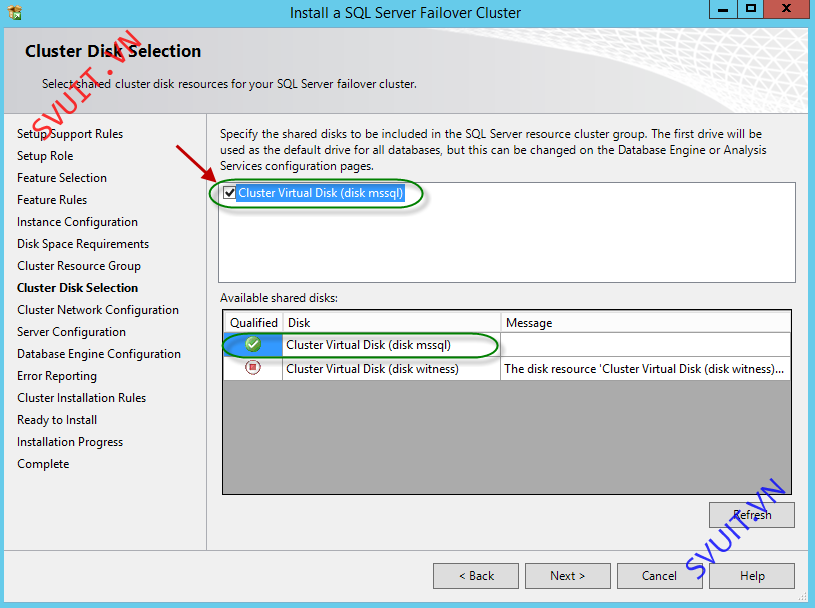Viewport: 815px width, 608px height.
Task: Minimize the setup window
Action: [723, 9]
